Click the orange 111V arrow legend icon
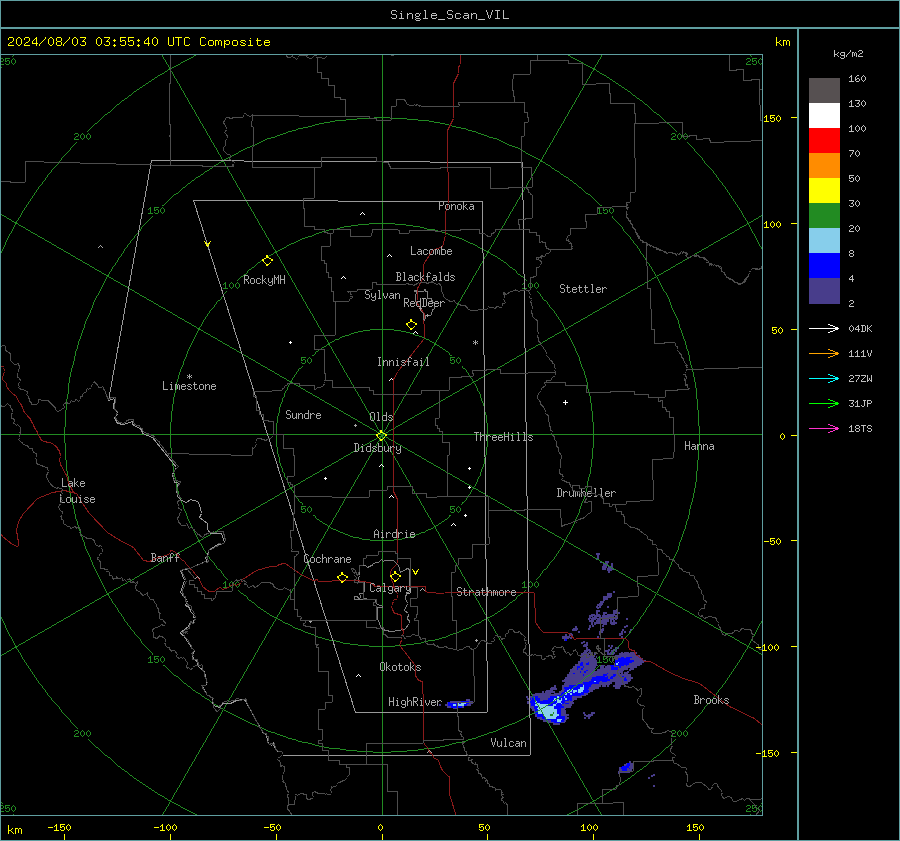This screenshot has height=841, width=900. [824, 354]
